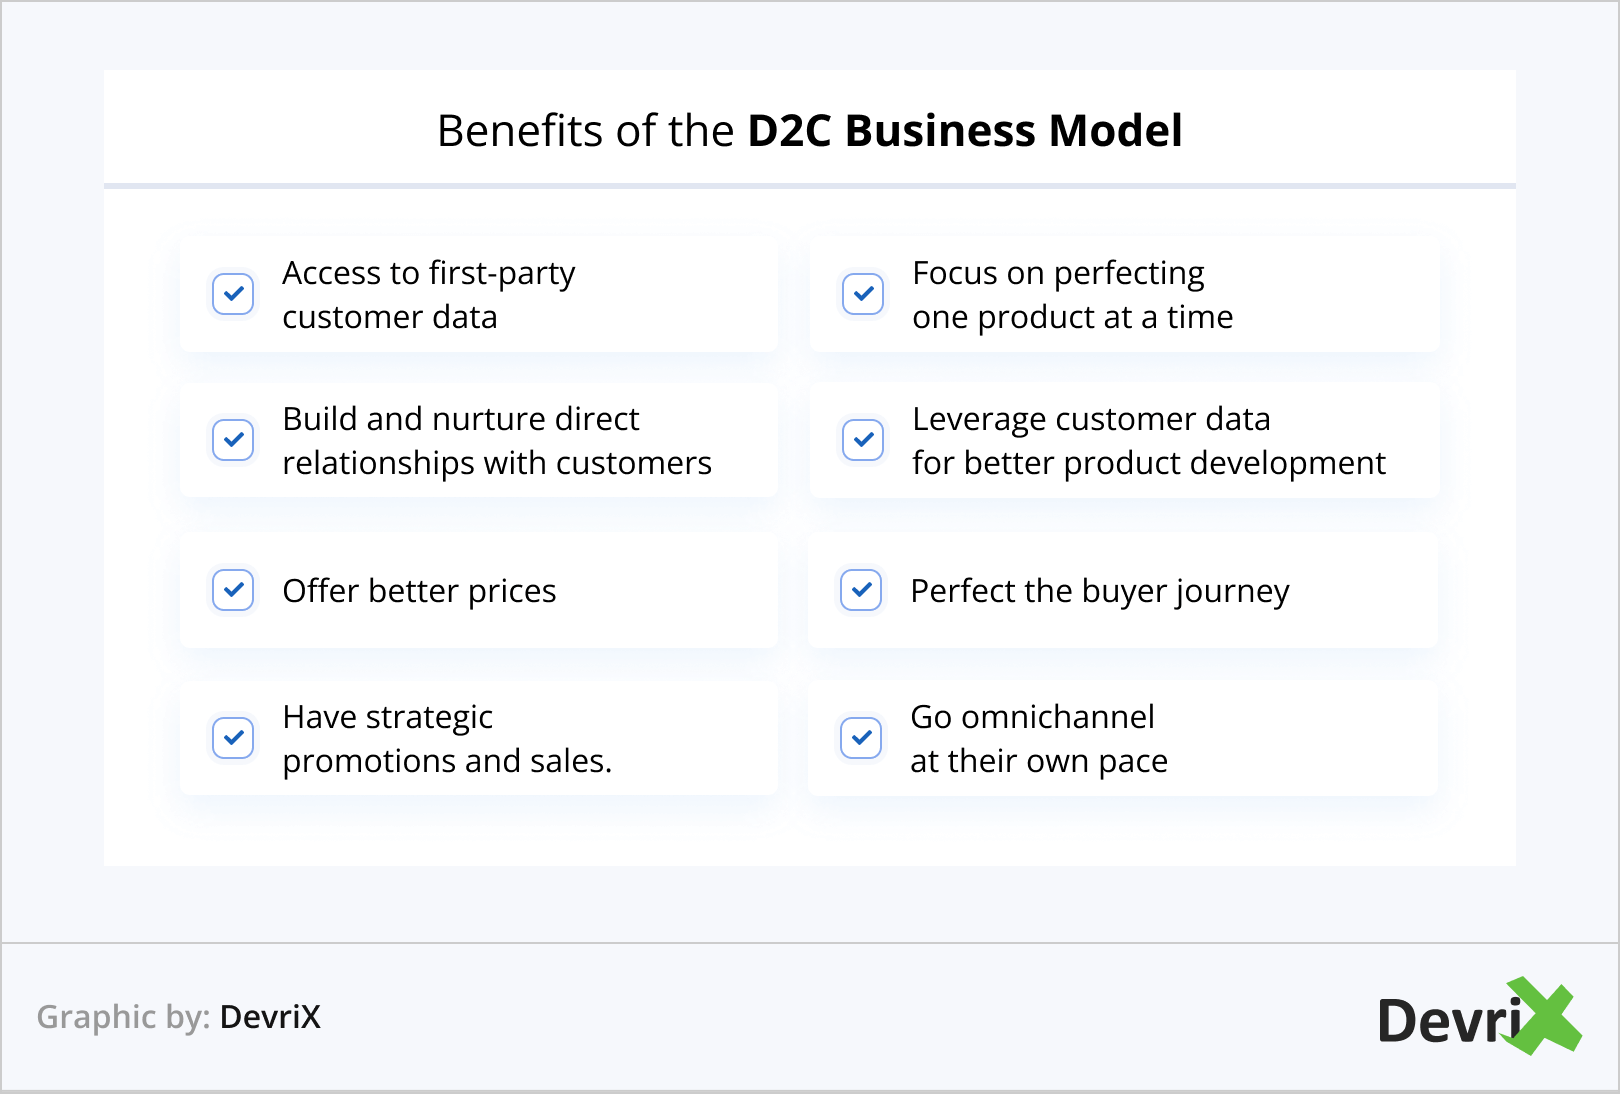Toggle the Go omnichannel checkbox
The width and height of the screenshot is (1620, 1094).
861,738
